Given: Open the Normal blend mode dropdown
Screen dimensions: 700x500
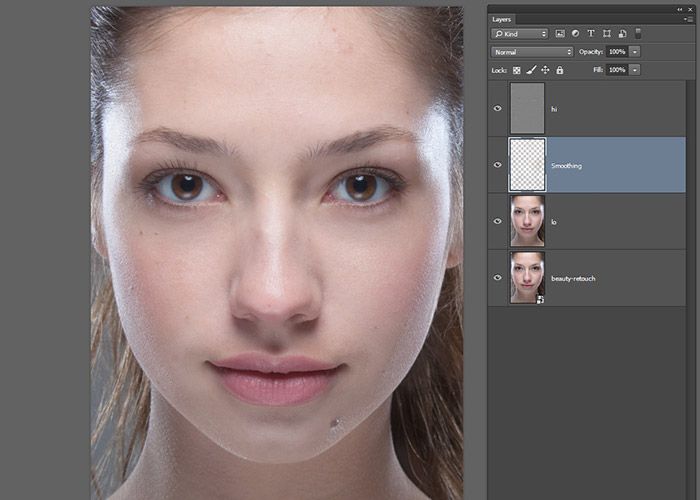Looking at the screenshot, I should (x=532, y=51).
